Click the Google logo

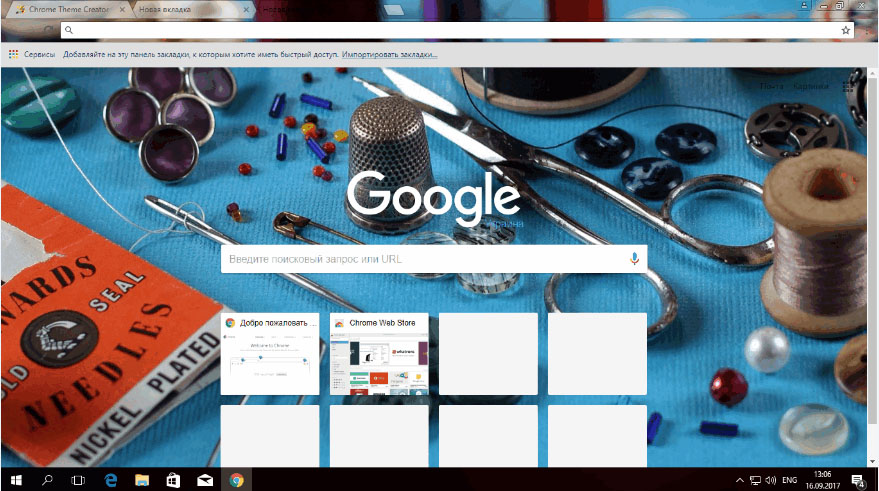433,198
